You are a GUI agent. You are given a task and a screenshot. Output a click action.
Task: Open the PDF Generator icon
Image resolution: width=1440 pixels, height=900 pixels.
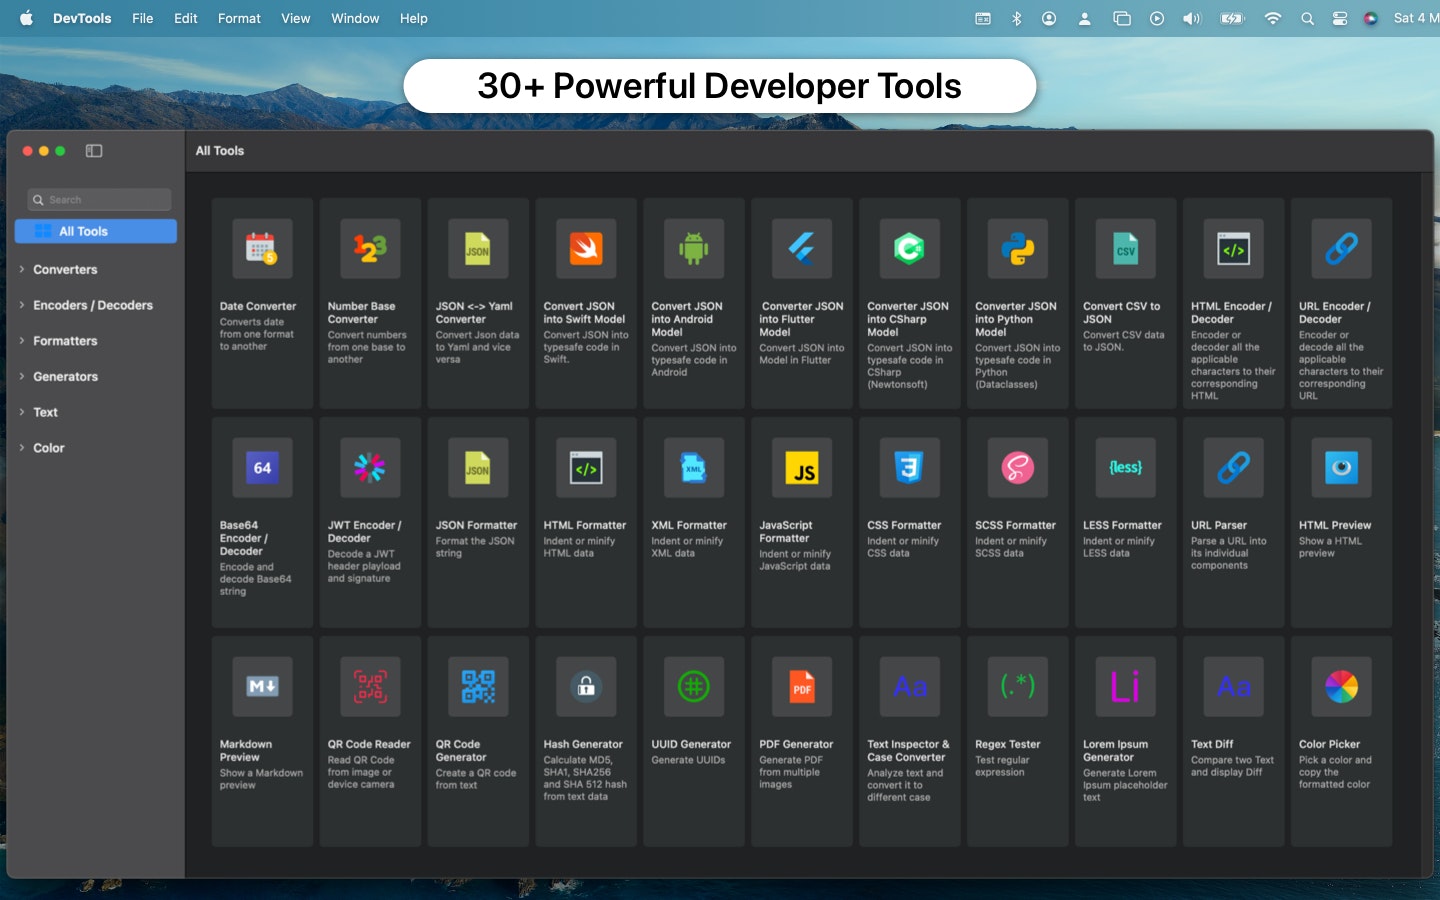click(802, 686)
